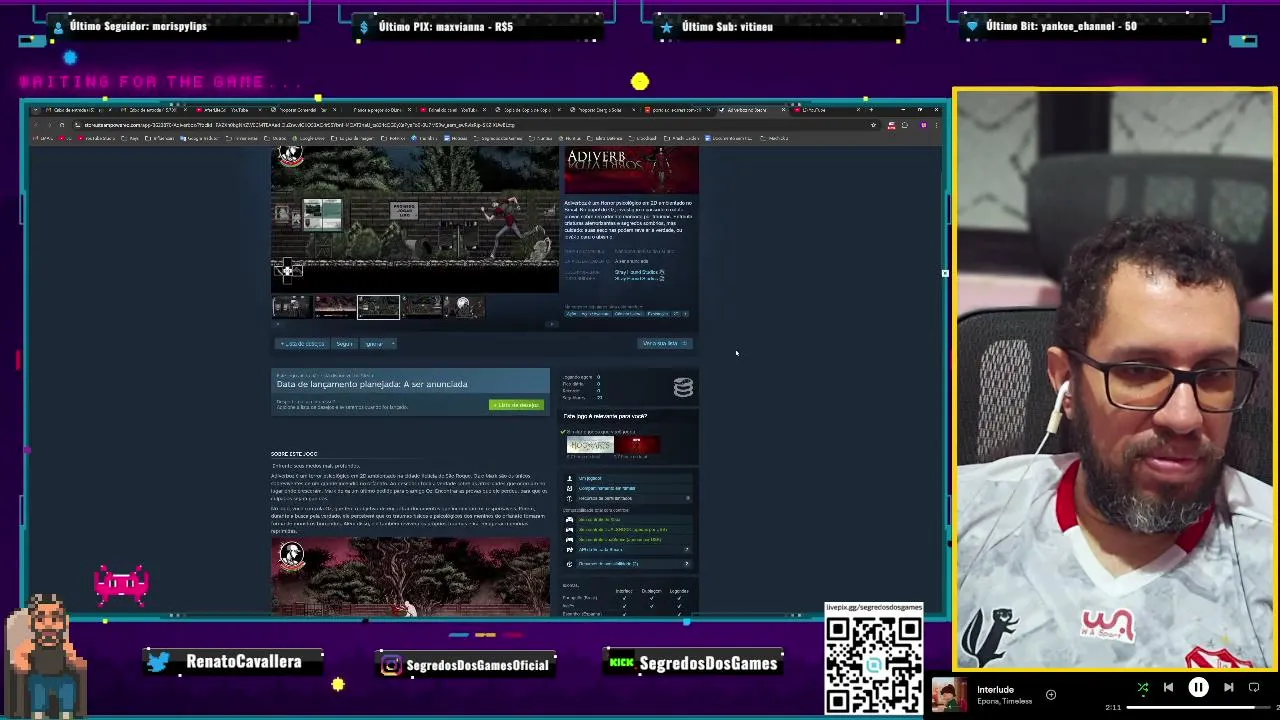
Task: Reload the page in browser
Action: point(61,125)
